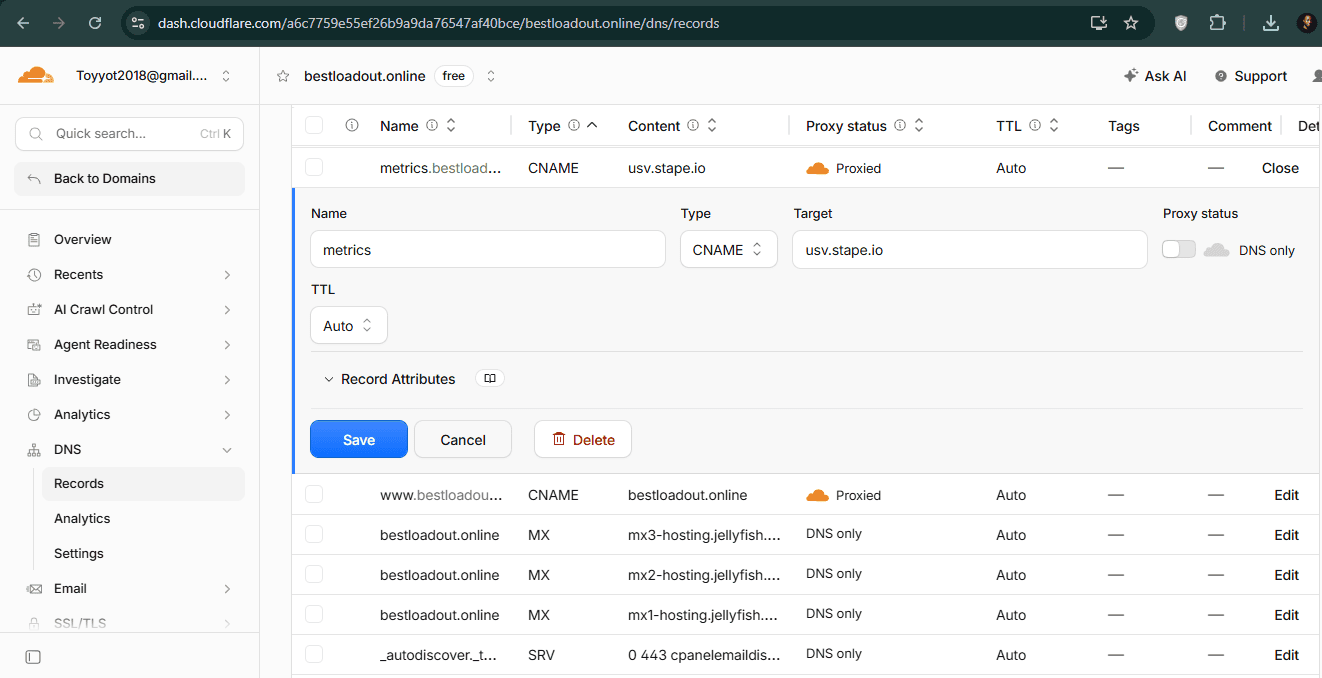Open top-level Analytics in sidebar

coord(130,414)
